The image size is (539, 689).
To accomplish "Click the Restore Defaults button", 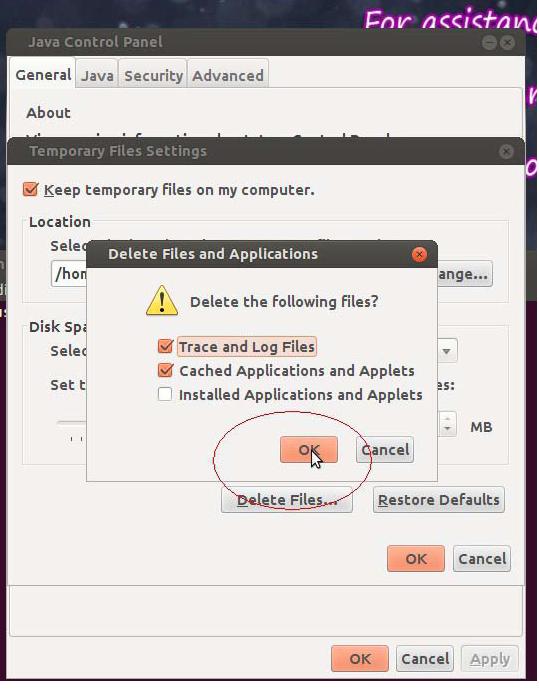I will (x=439, y=500).
